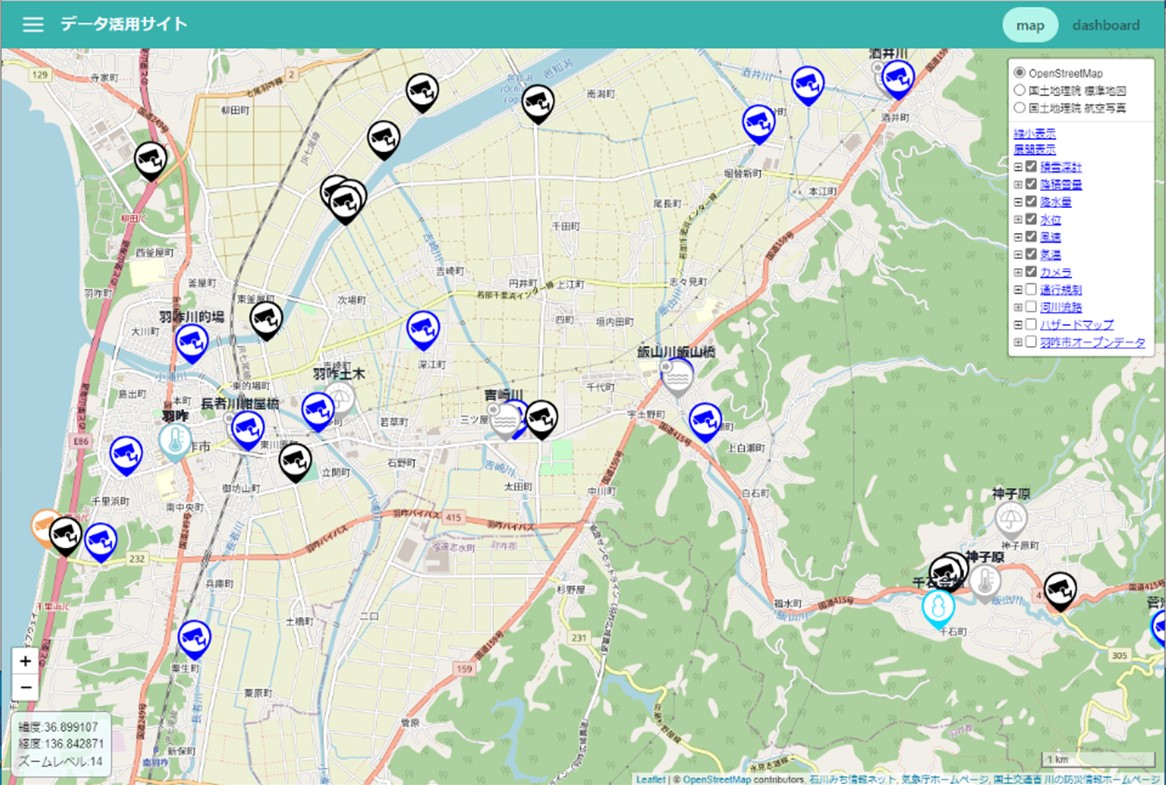Click the 縮小表示 link in layer panel

click(1034, 133)
